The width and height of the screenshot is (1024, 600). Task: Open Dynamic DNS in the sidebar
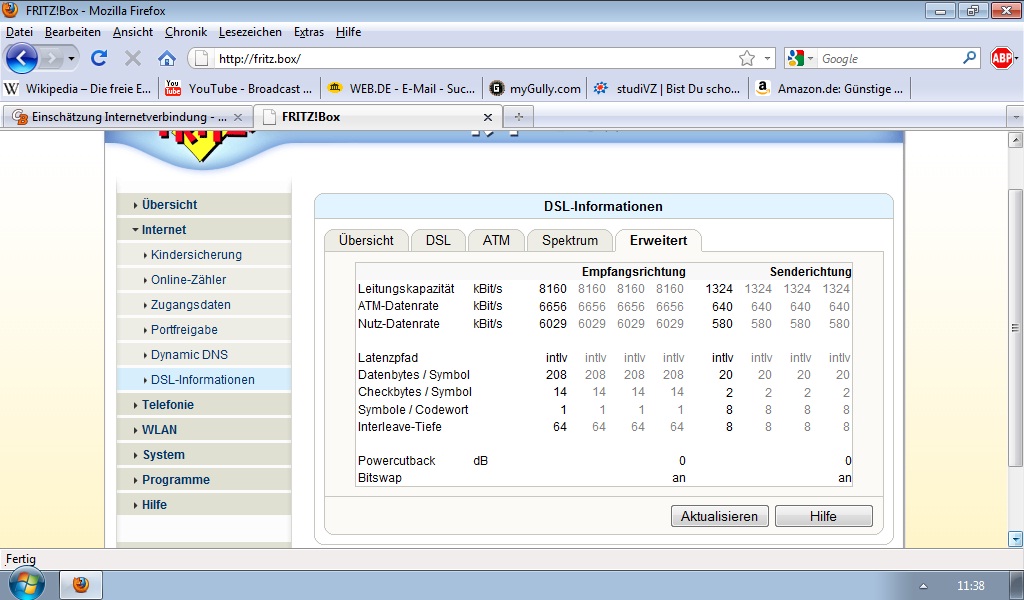click(204, 355)
